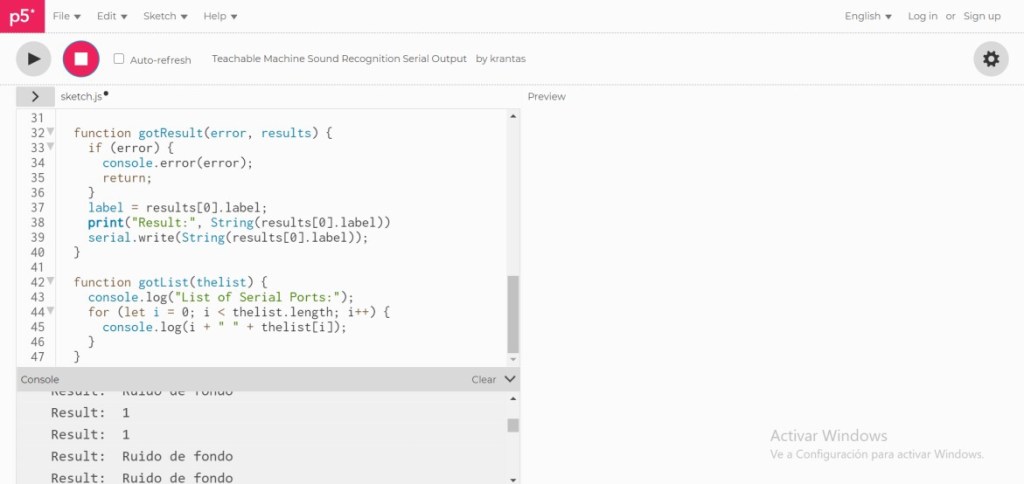Open the Help menu

coord(220,16)
